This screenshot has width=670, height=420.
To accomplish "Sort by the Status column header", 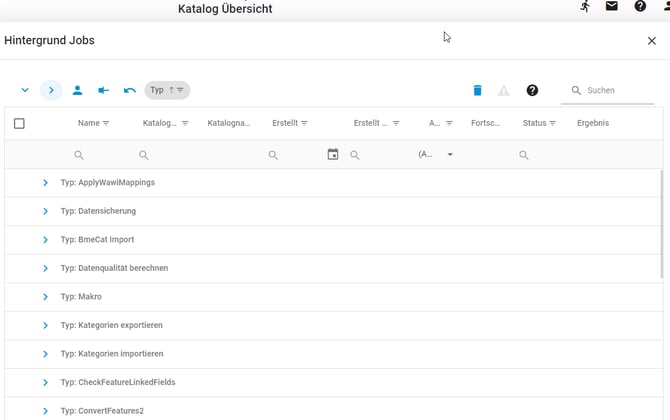I will (x=534, y=123).
